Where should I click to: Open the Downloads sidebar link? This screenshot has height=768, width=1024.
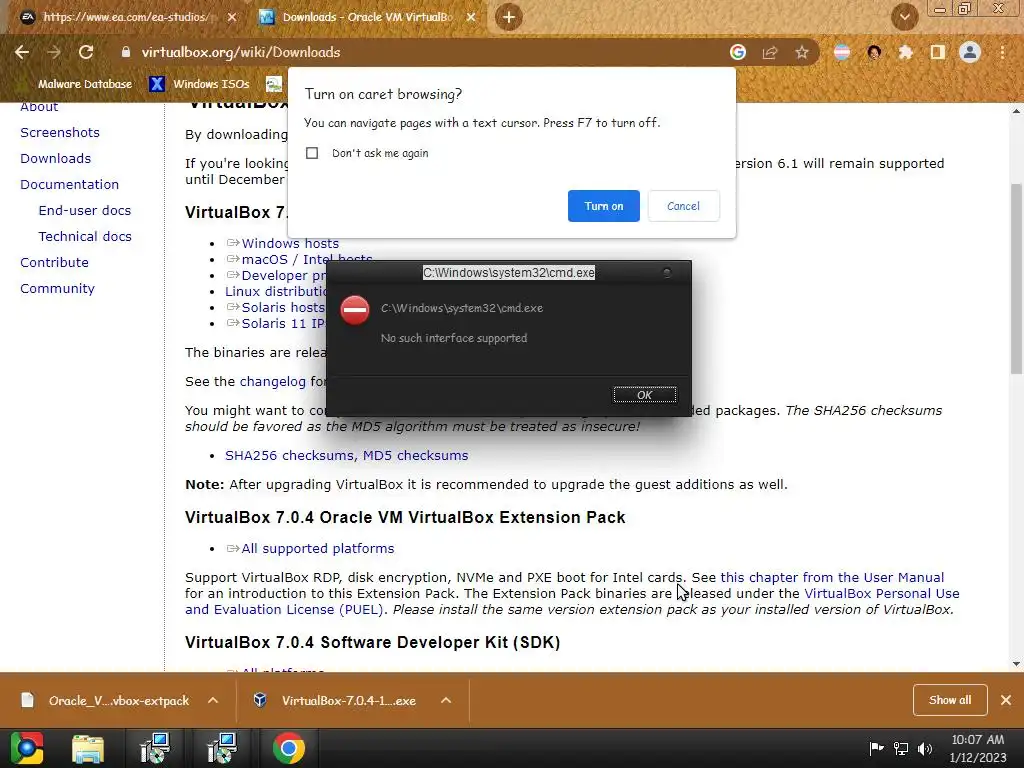pos(56,159)
